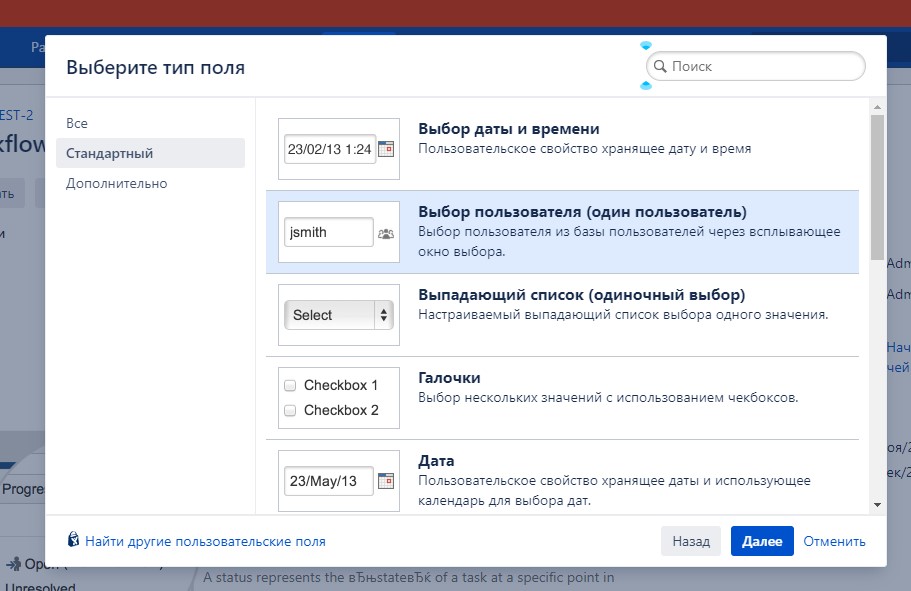This screenshot has width=911, height=591.
Task: Click description Выбор нескольких значений с использованием чекбоксов
Action: click(x=608, y=398)
